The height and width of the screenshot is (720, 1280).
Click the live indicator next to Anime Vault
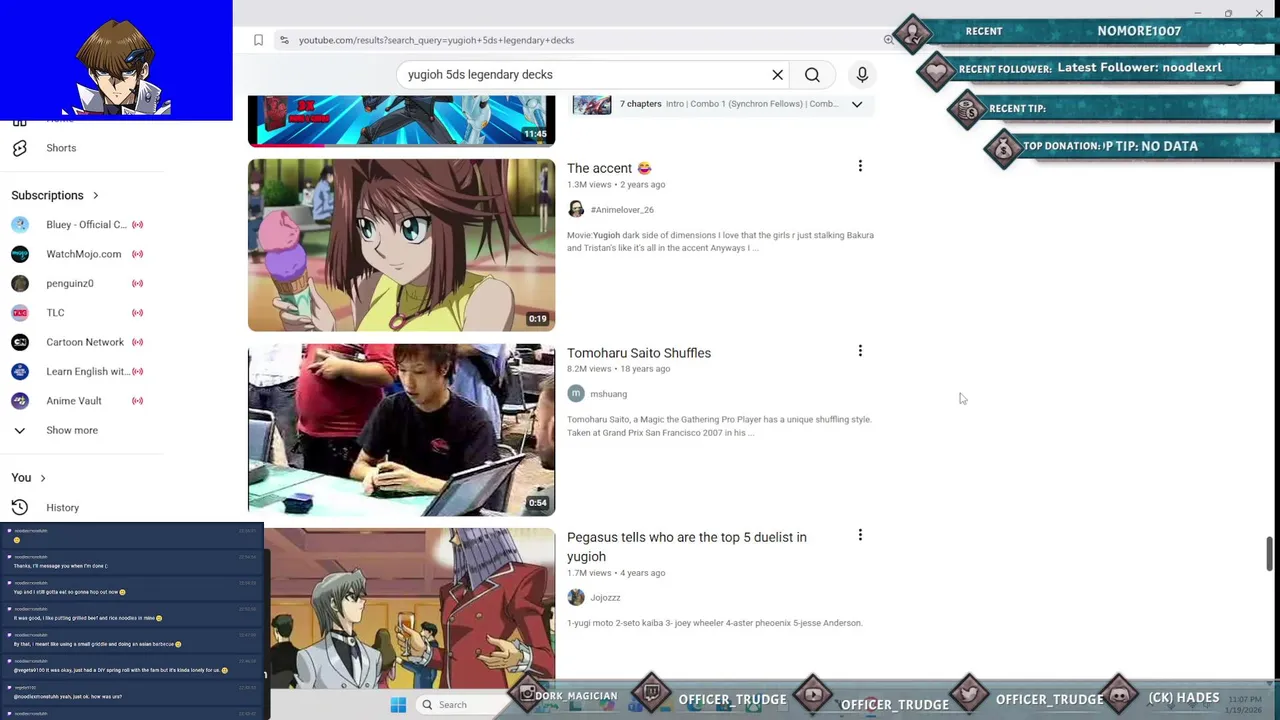(137, 401)
